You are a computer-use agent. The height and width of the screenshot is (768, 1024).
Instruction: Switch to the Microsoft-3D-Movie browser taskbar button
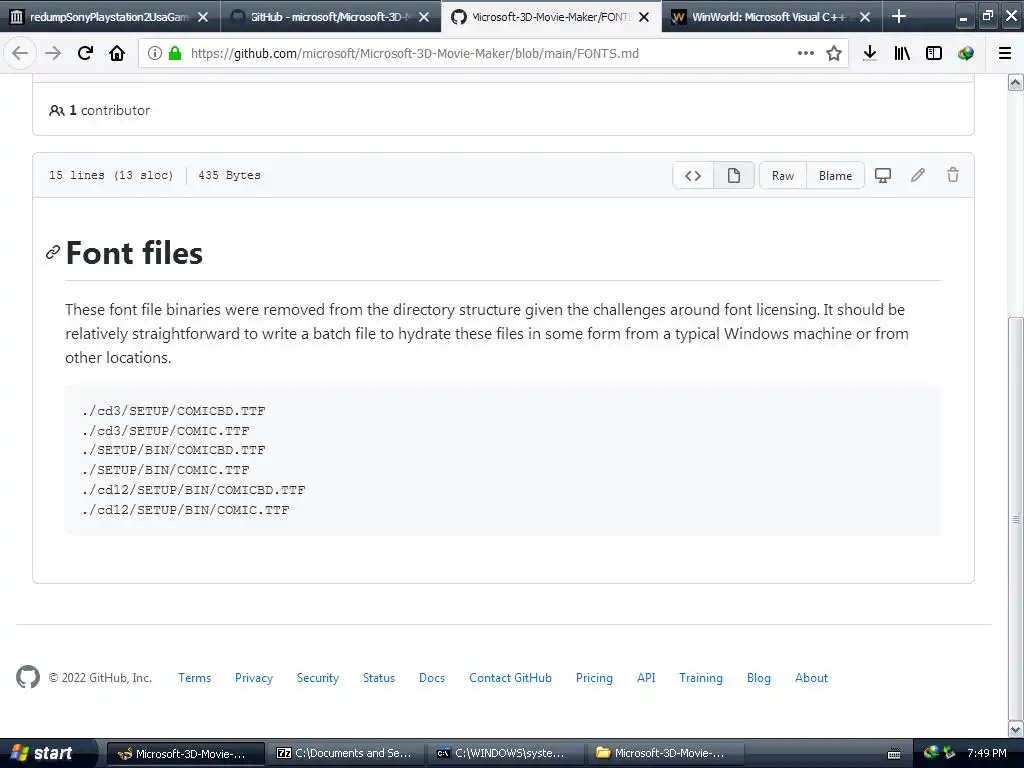(x=185, y=754)
